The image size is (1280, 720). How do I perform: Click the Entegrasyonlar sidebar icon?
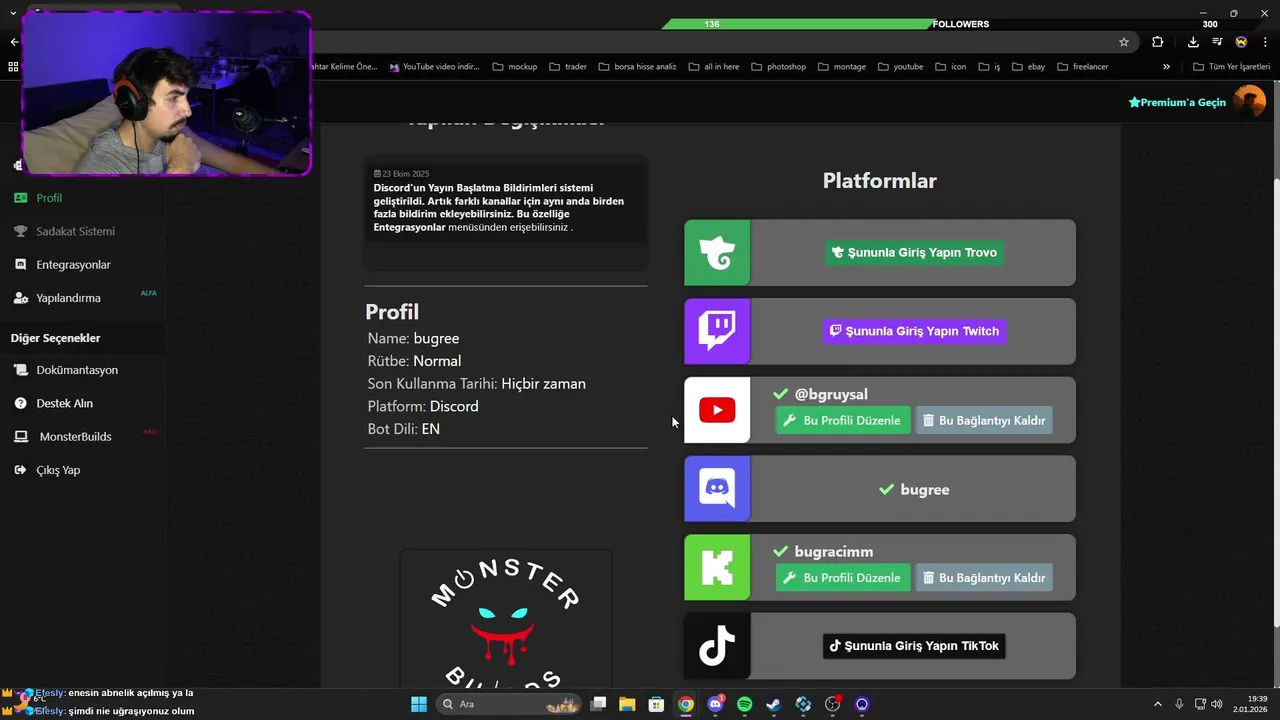coord(20,265)
